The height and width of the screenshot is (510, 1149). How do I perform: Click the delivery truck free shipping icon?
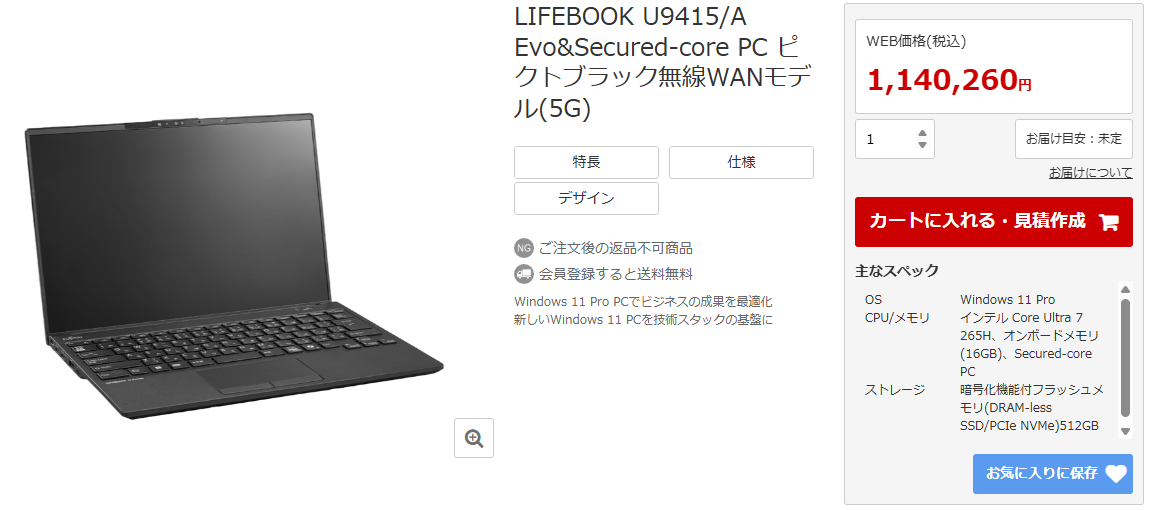tap(523, 274)
